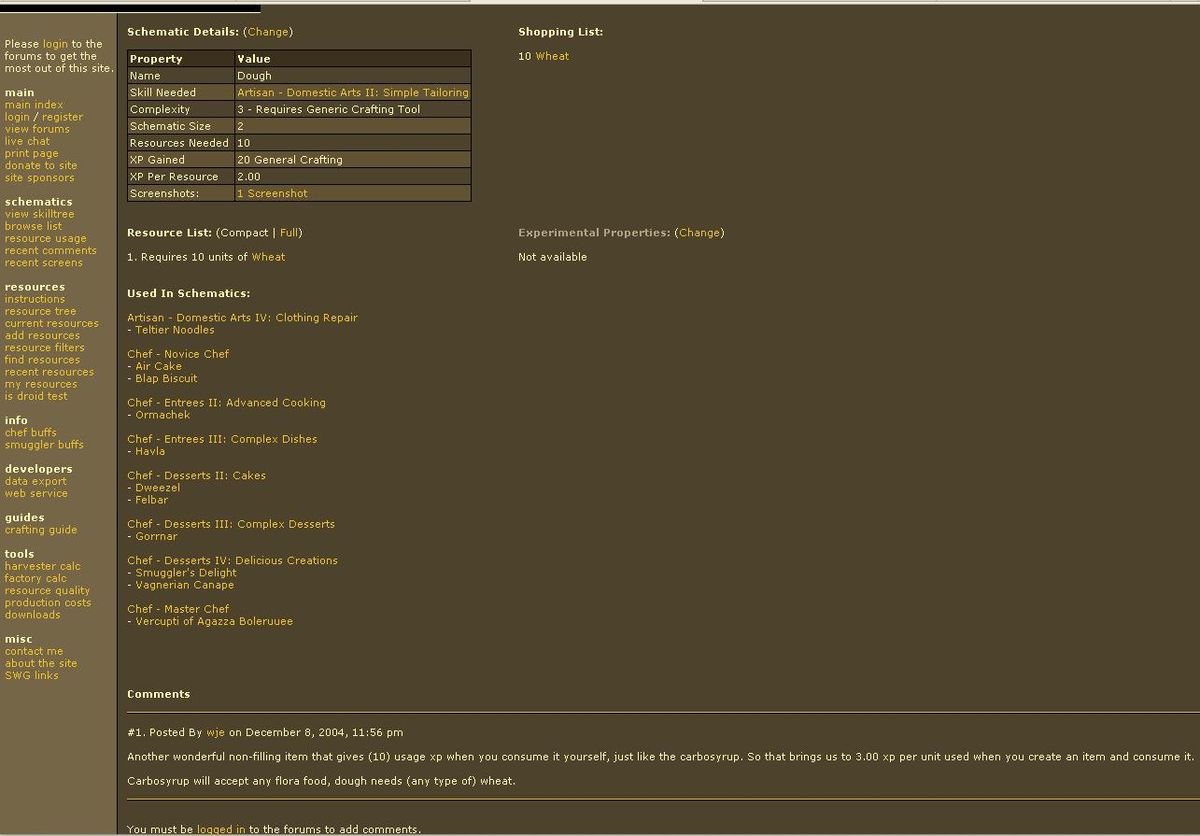Open the data export developer link
The image size is (1200, 836).
(36, 481)
